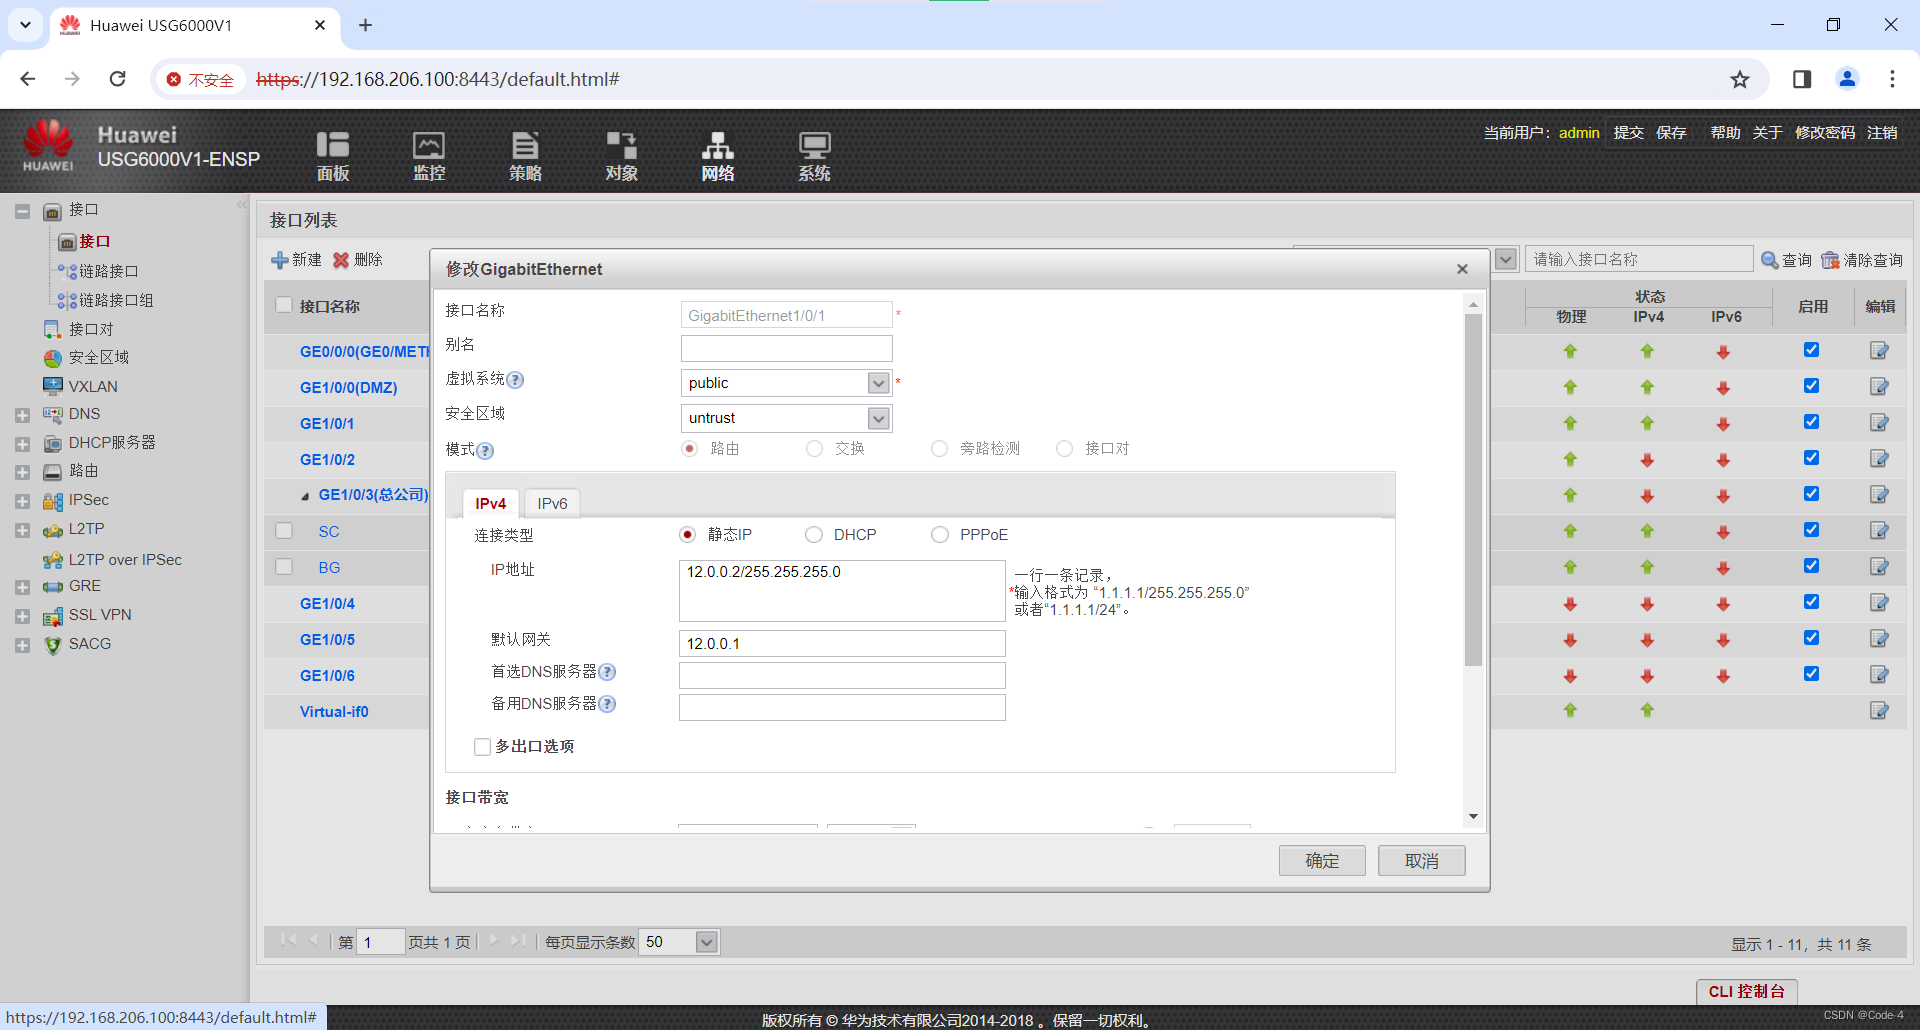Tick the SC sub-interface checkbox

coord(284,531)
